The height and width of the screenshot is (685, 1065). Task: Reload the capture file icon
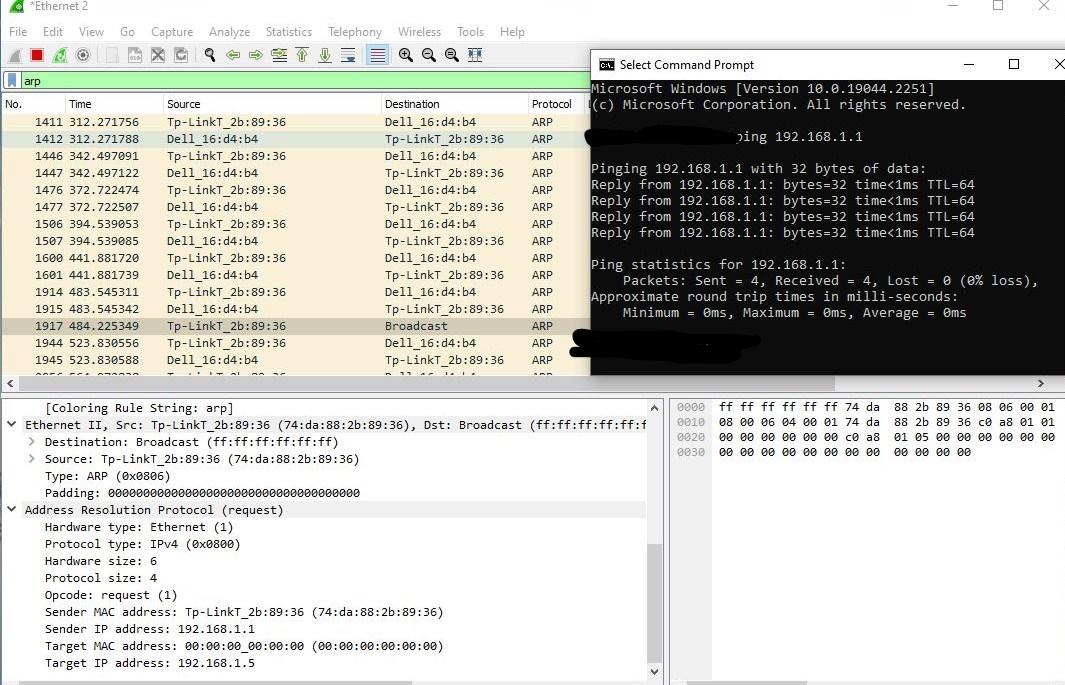(181, 56)
